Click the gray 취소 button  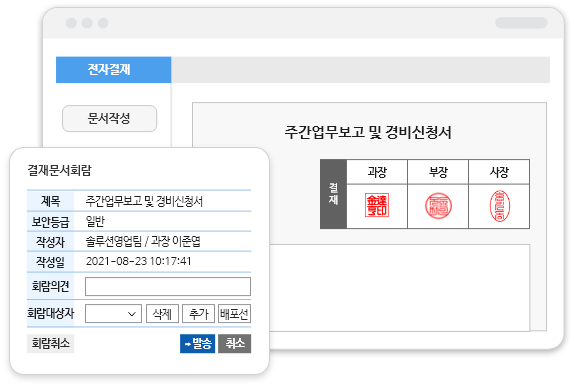click(235, 343)
